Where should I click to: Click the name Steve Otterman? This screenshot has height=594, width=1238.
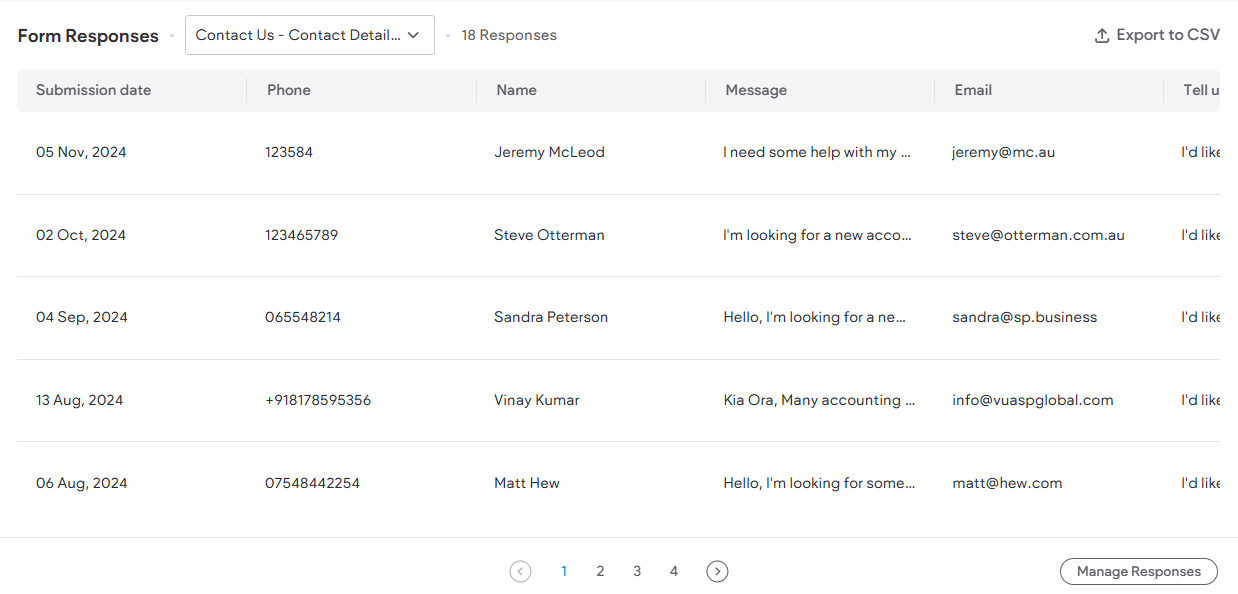(x=549, y=235)
